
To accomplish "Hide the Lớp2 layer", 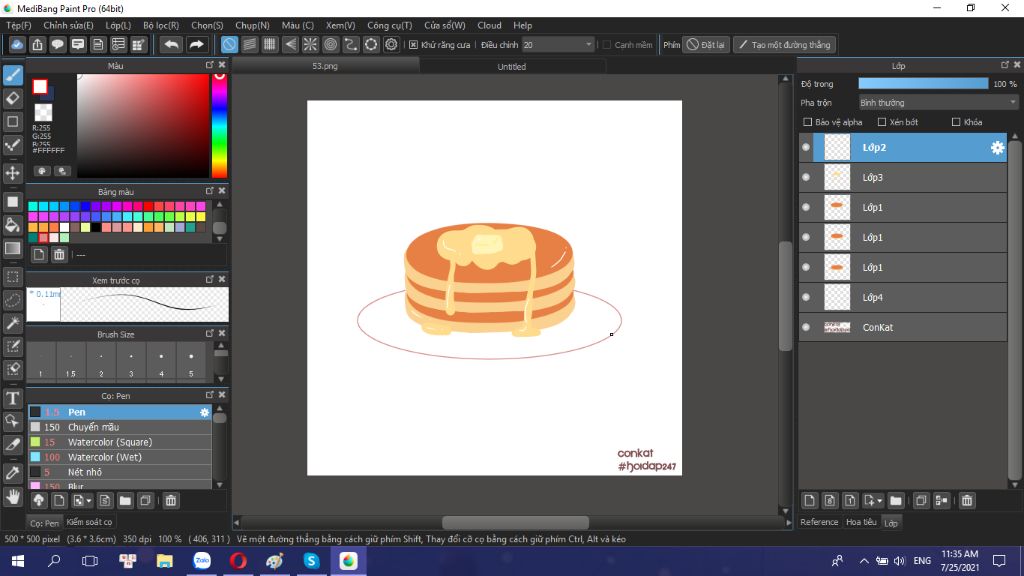I will pos(806,148).
